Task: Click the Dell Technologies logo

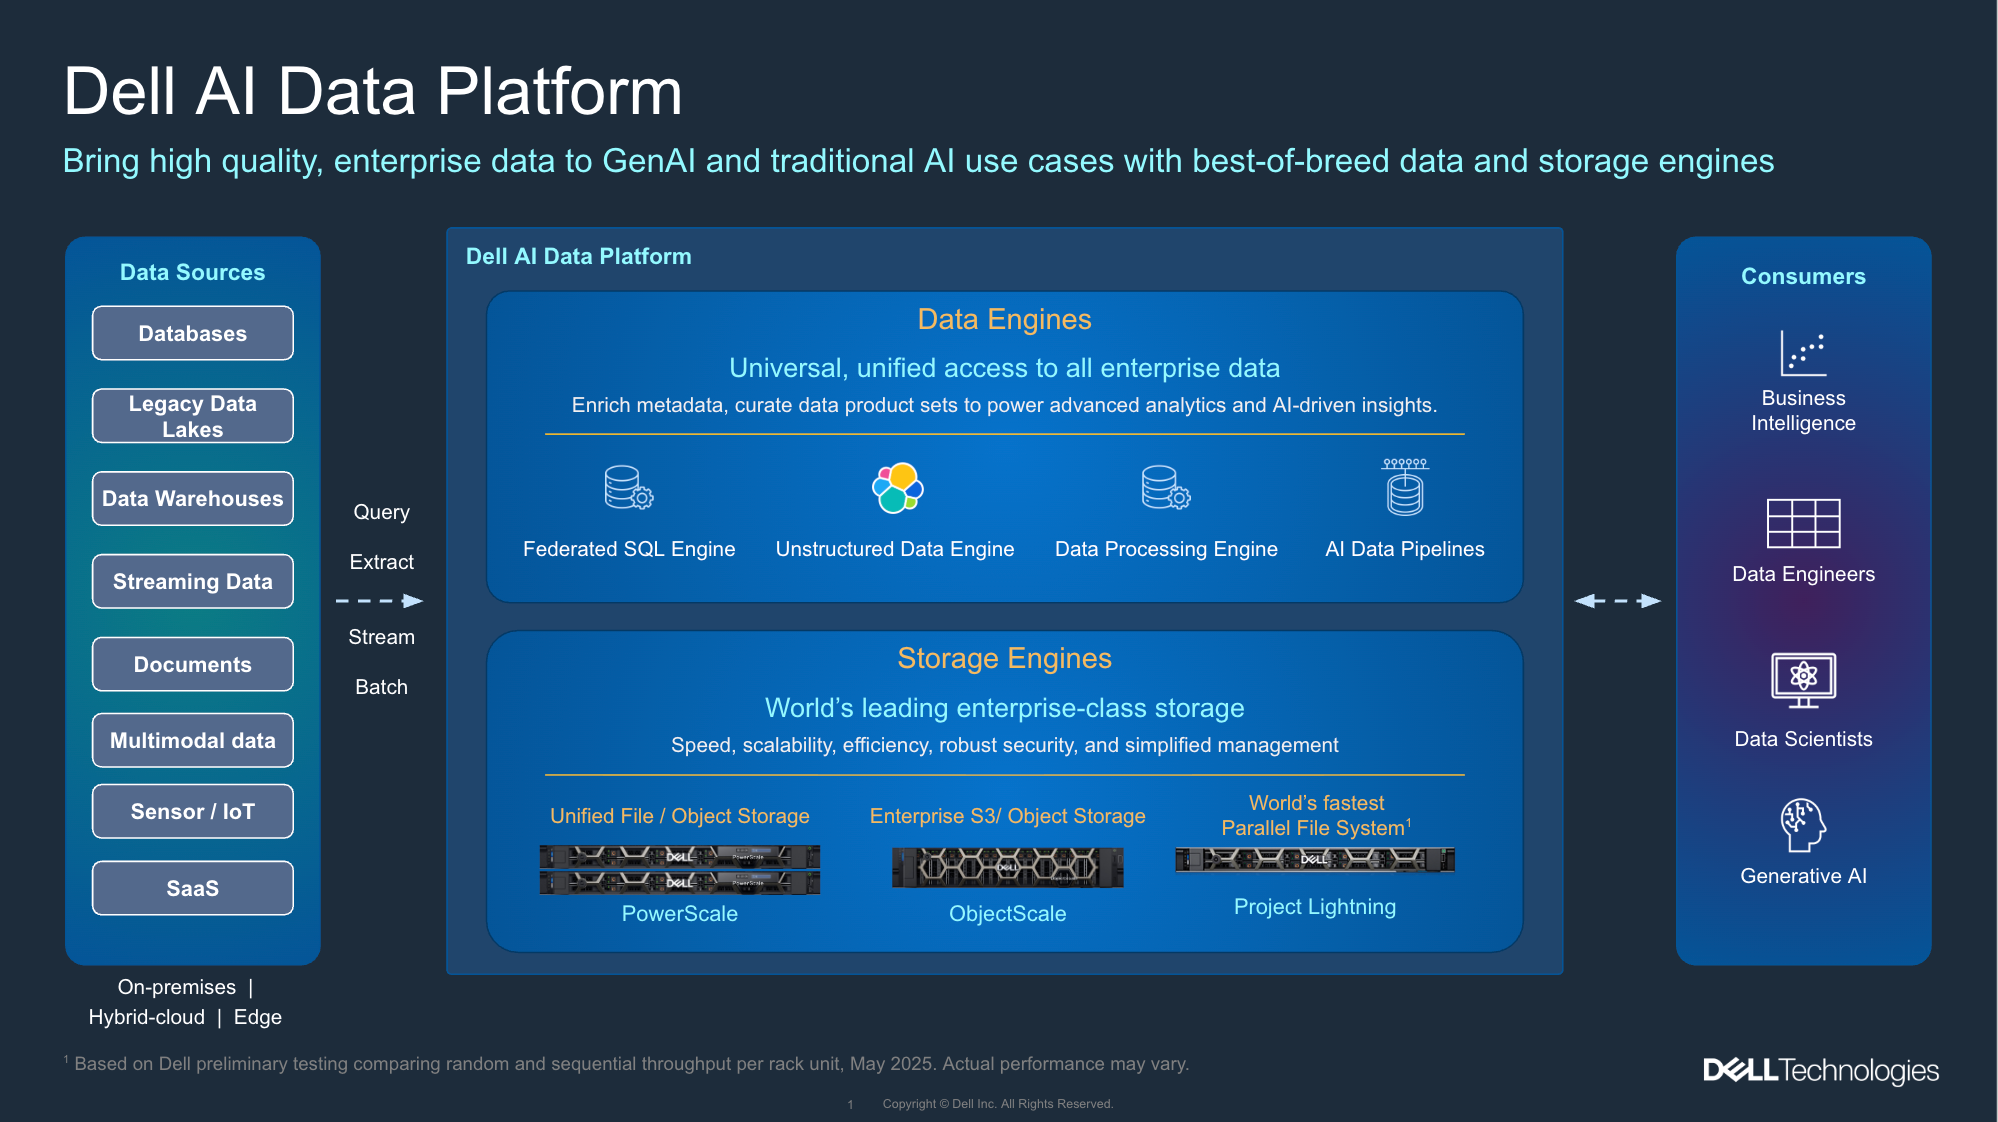Action: (1821, 1070)
